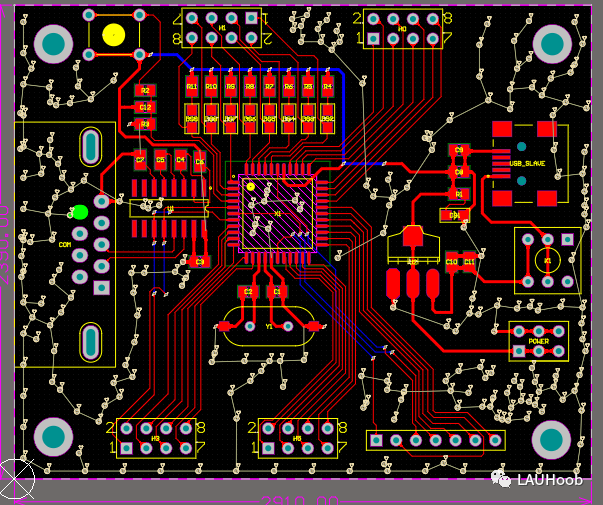Screen dimensions: 603x505
Task: Select the diode below resistor R1
Action: [x=455, y=216]
